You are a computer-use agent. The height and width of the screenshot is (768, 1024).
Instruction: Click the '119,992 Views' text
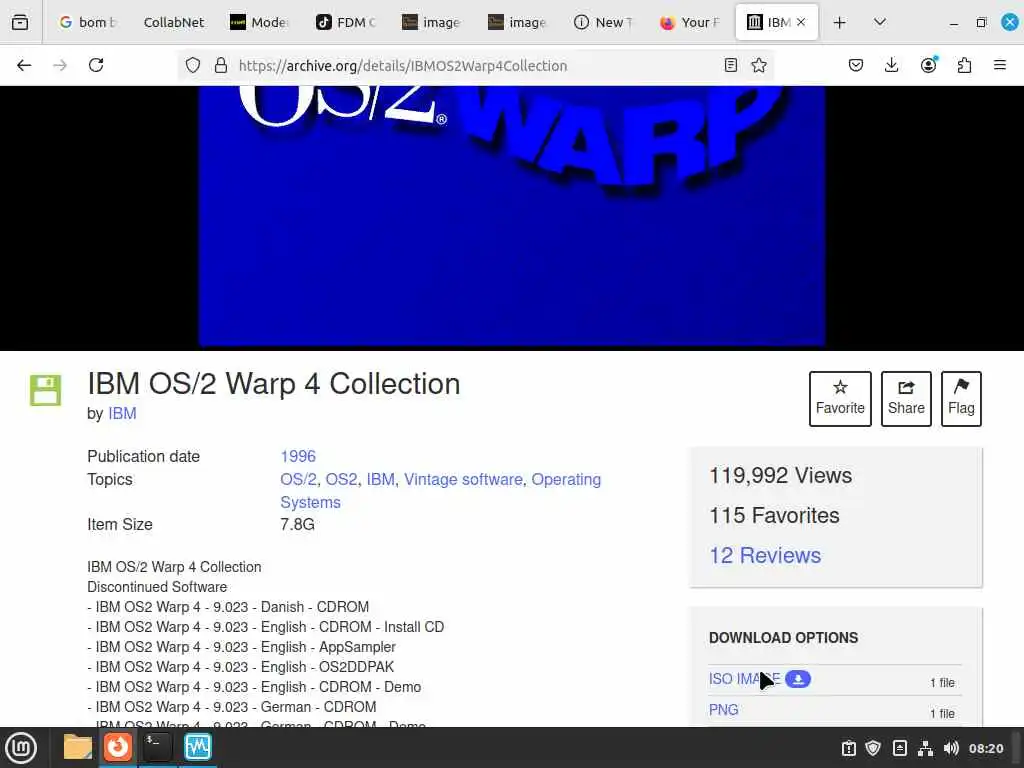(780, 475)
